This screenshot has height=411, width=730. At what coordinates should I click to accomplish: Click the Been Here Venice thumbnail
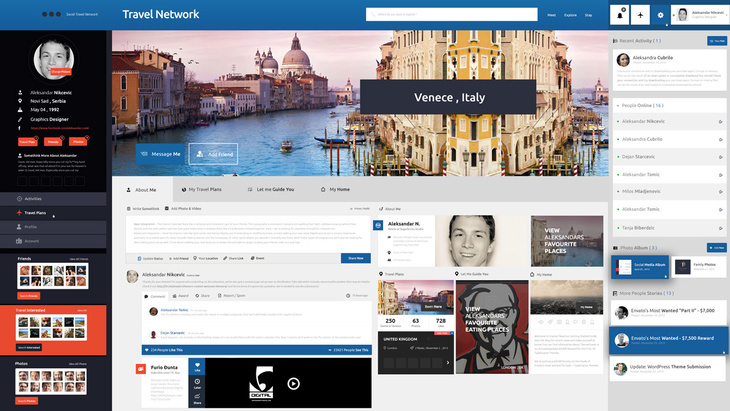[416, 297]
